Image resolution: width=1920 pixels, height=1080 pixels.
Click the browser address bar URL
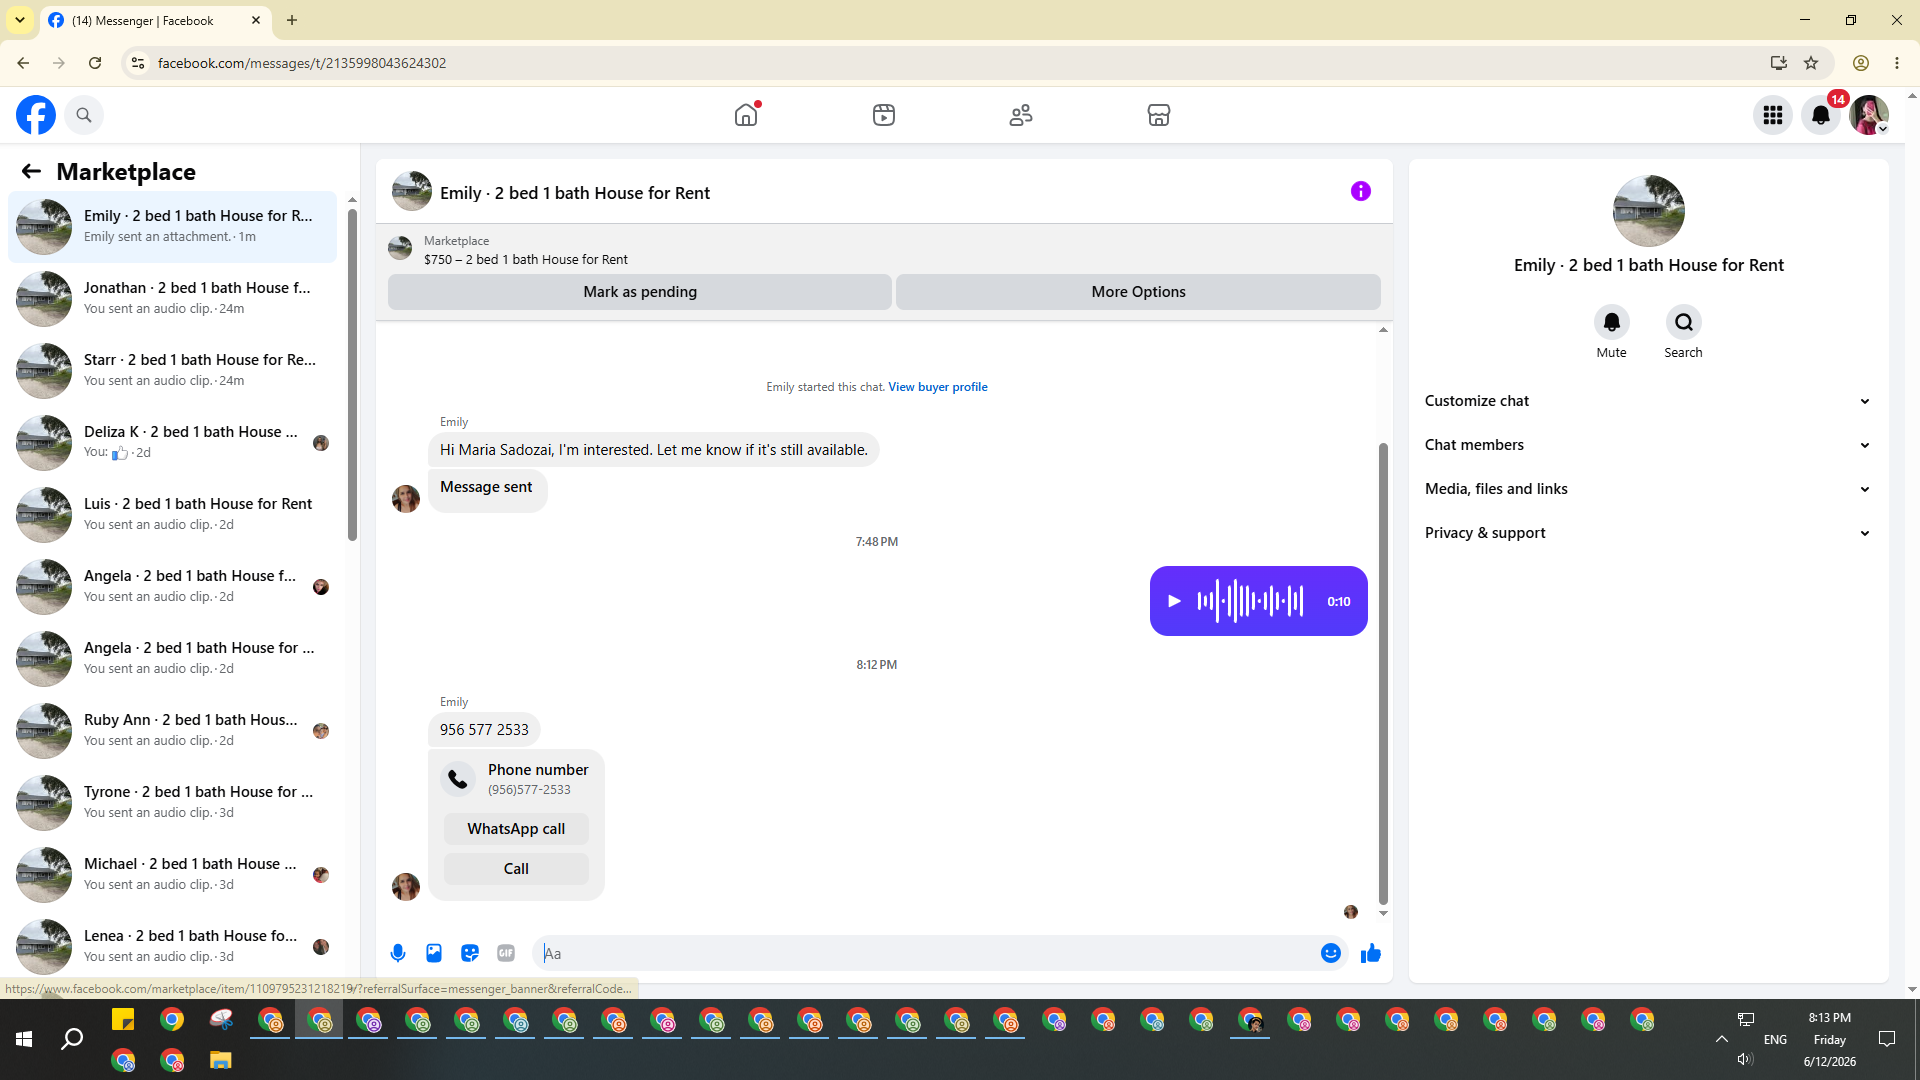click(x=302, y=63)
